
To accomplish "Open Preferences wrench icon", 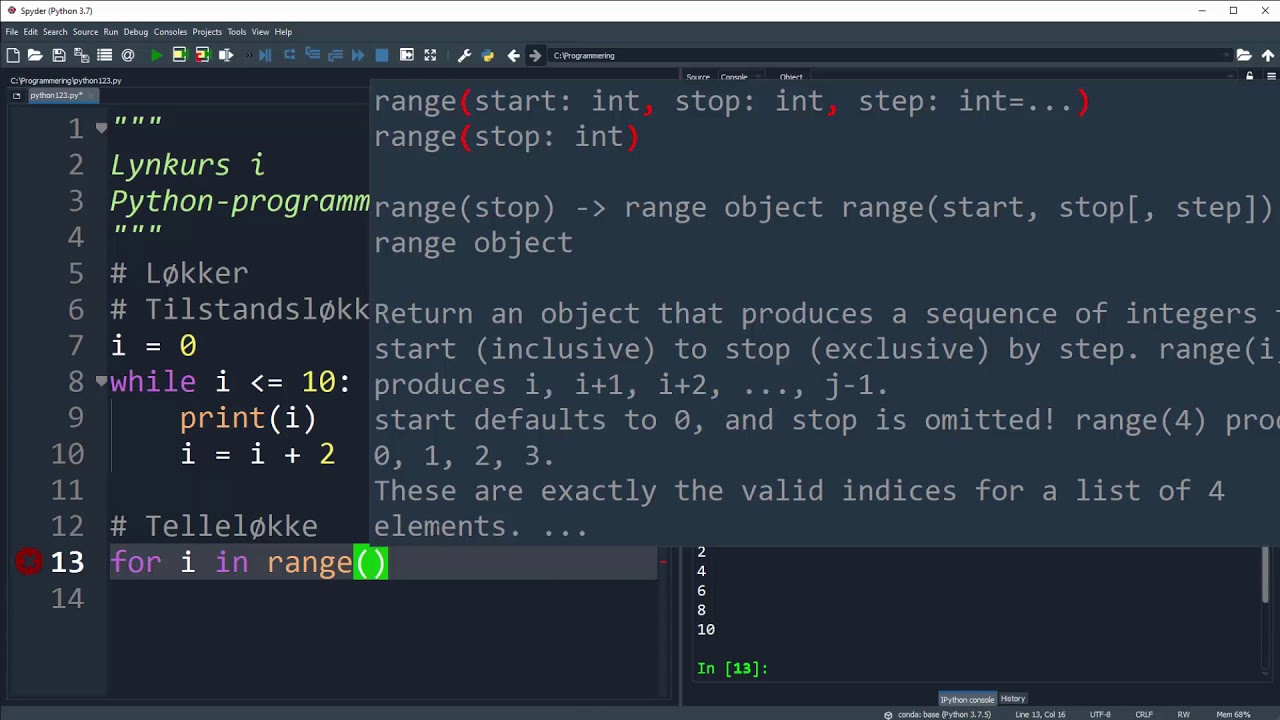I will (464, 55).
